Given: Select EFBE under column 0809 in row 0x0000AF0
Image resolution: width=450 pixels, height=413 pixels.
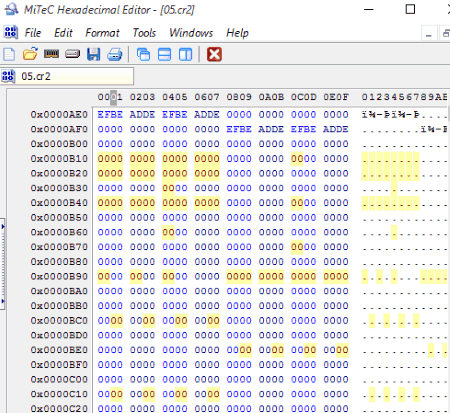Looking at the screenshot, I should coord(239,129).
